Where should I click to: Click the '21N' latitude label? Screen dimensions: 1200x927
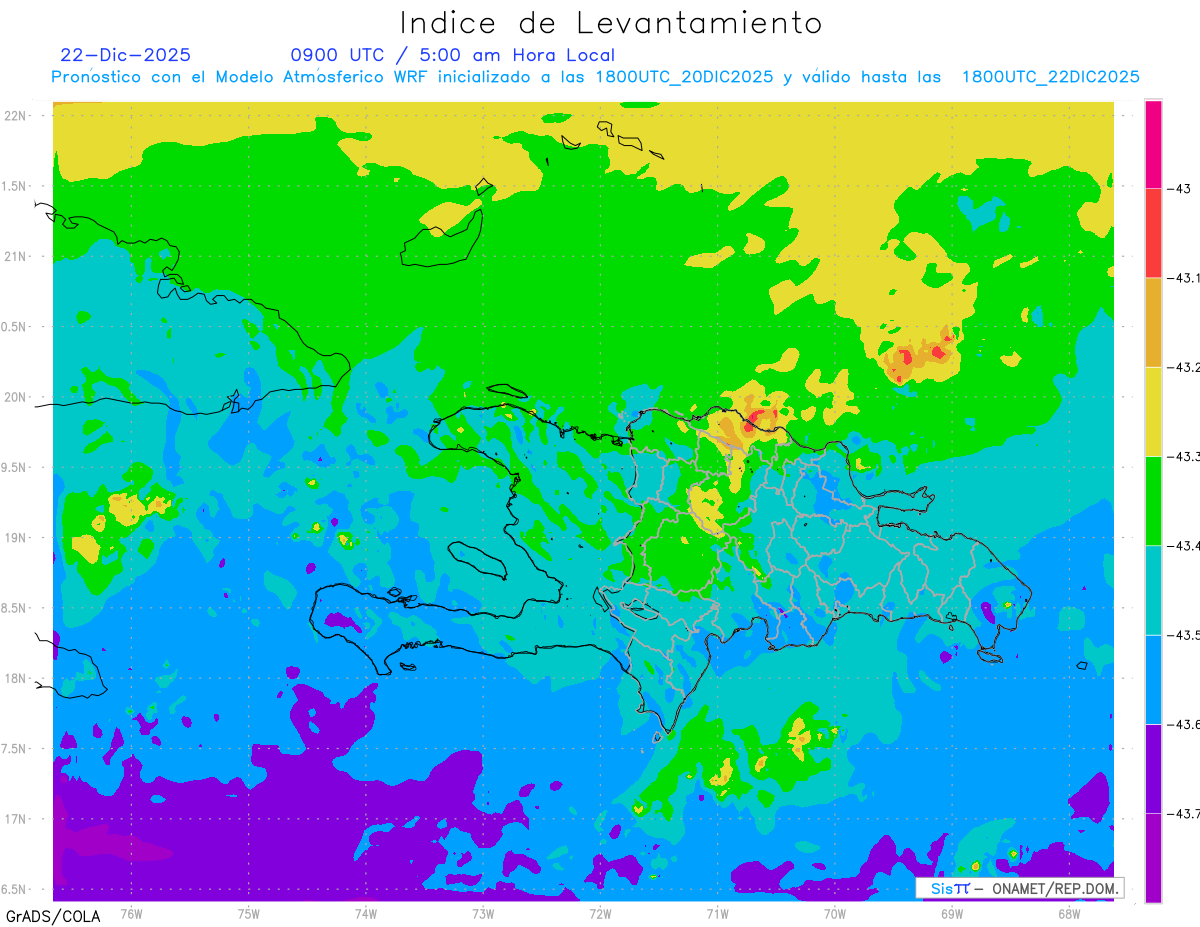pyautogui.click(x=17, y=256)
